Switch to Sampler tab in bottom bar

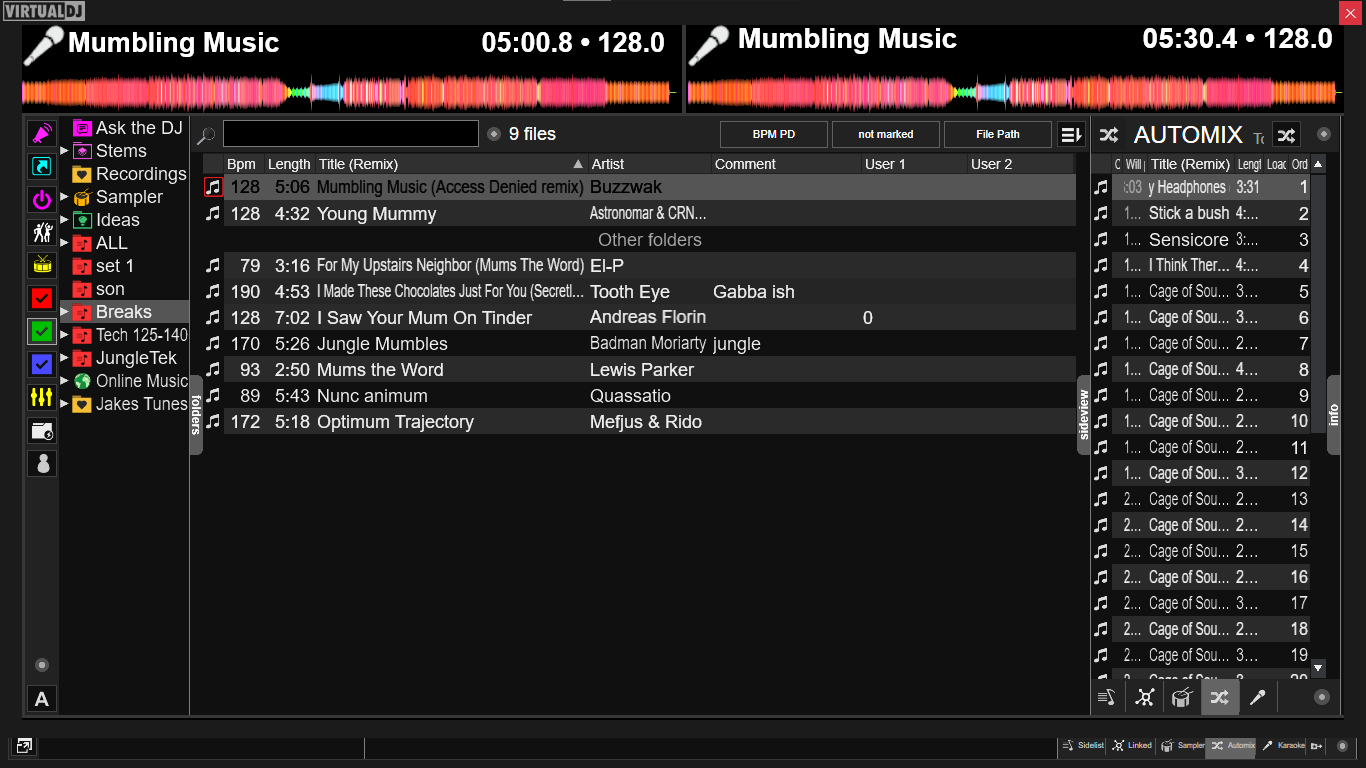tap(1182, 746)
